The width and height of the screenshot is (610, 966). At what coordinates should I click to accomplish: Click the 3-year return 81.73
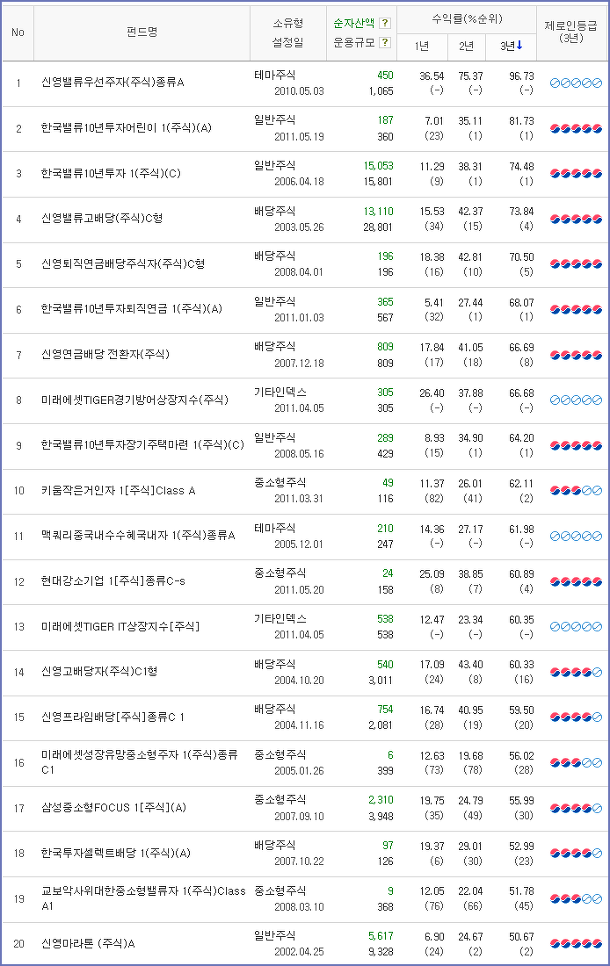pos(521,121)
